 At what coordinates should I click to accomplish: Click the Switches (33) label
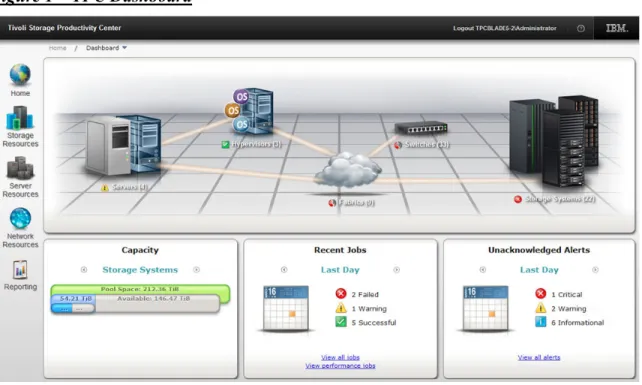pyautogui.click(x=427, y=145)
